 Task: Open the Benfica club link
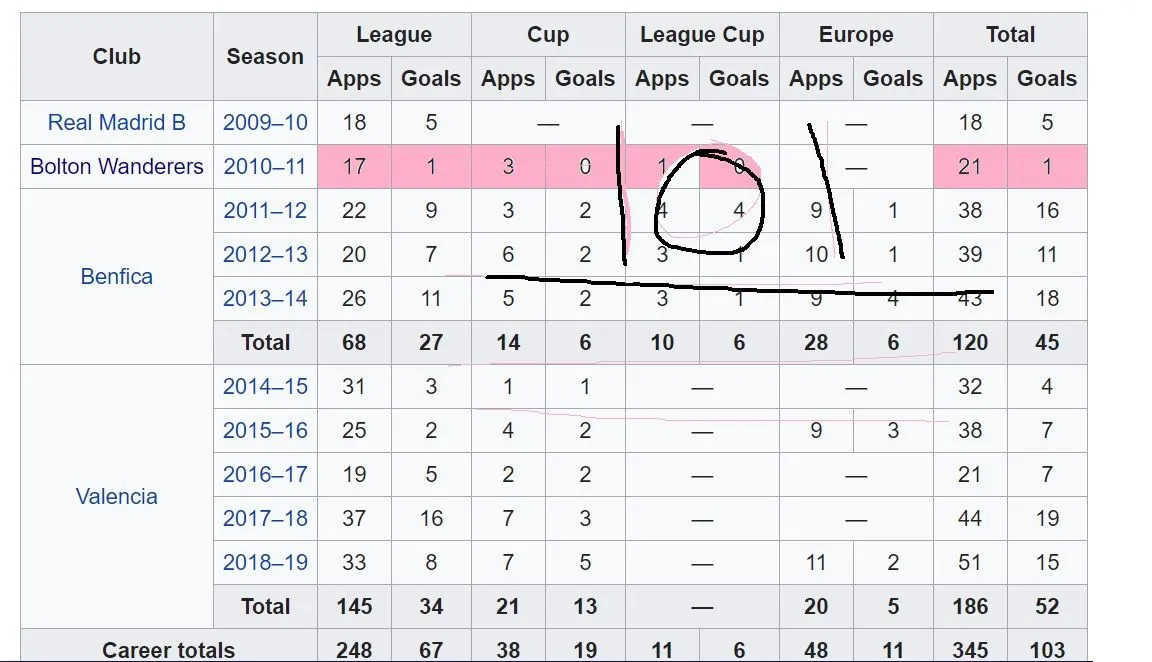117,277
